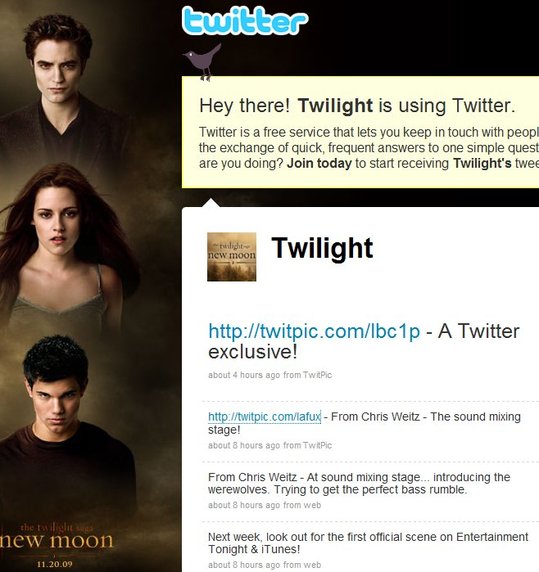Open the Twilight New Moon profile avatar
Screen dimensions: 539x572
coord(232,257)
